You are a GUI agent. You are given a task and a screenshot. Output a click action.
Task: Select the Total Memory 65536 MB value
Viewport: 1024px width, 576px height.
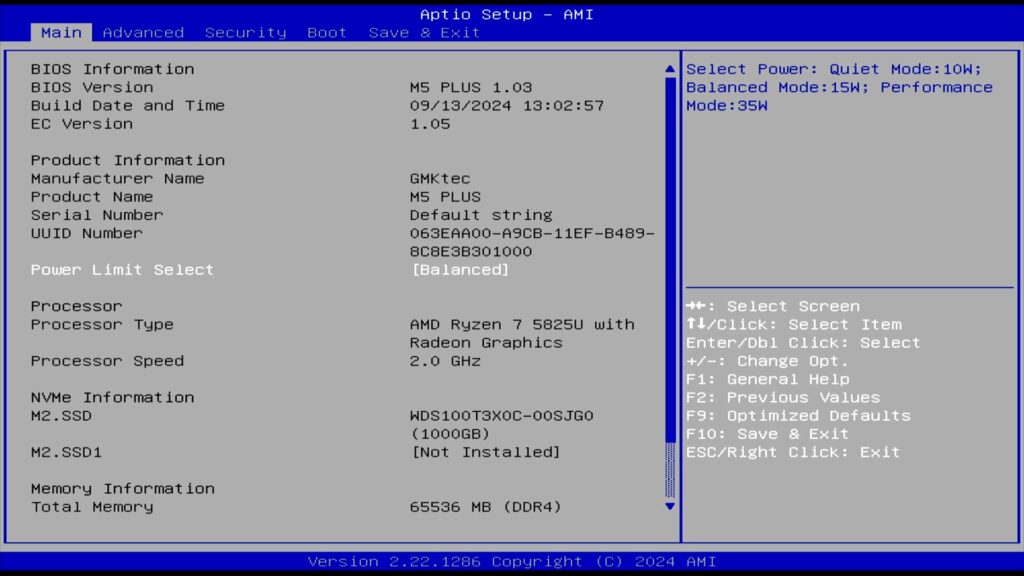tap(486, 507)
